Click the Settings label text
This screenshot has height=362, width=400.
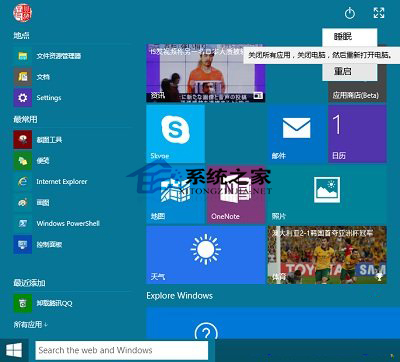49,98
